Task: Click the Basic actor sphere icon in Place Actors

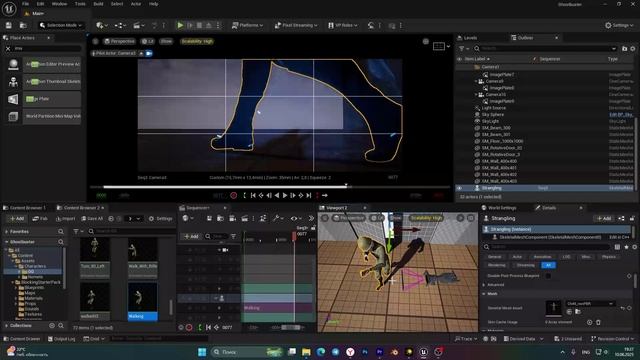Action: [x=13, y=64]
